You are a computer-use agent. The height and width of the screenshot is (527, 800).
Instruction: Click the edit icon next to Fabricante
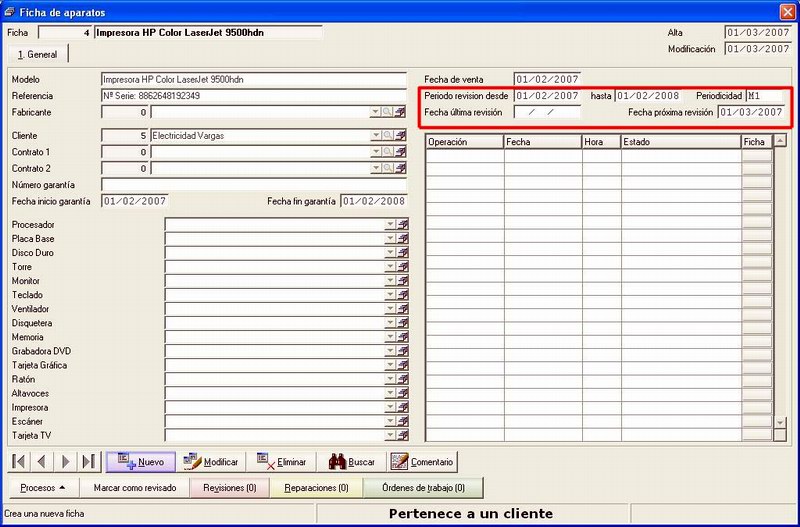point(401,112)
